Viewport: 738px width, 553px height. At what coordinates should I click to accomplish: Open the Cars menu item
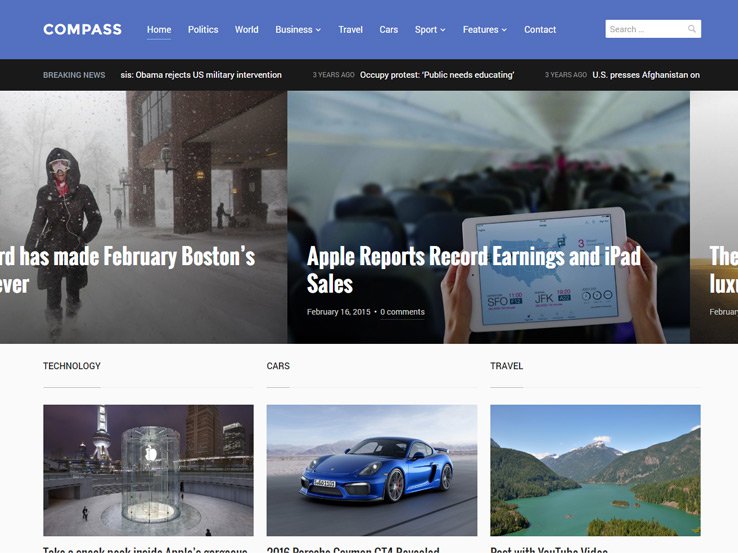click(389, 29)
